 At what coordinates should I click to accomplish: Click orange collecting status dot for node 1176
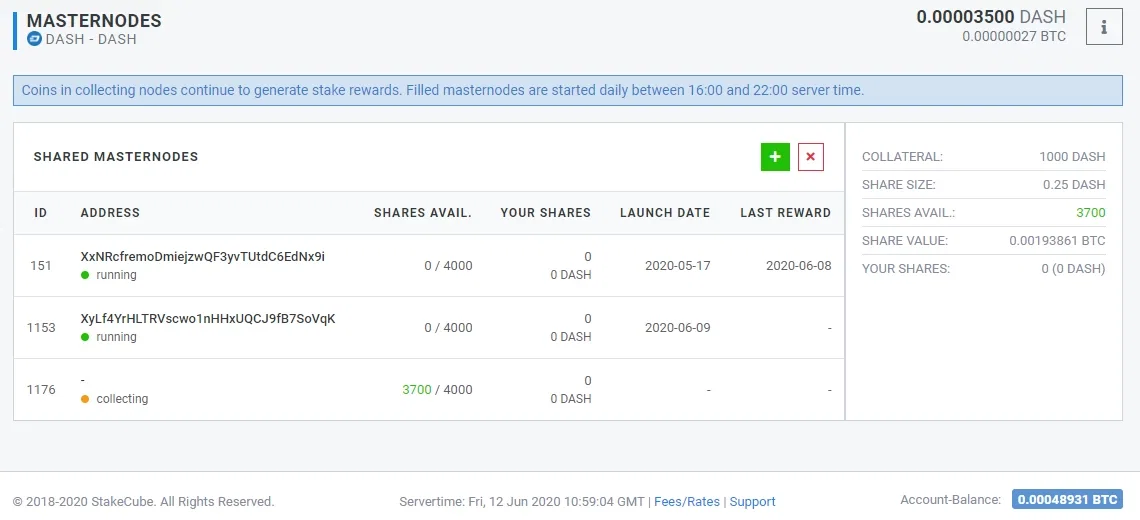(x=85, y=399)
